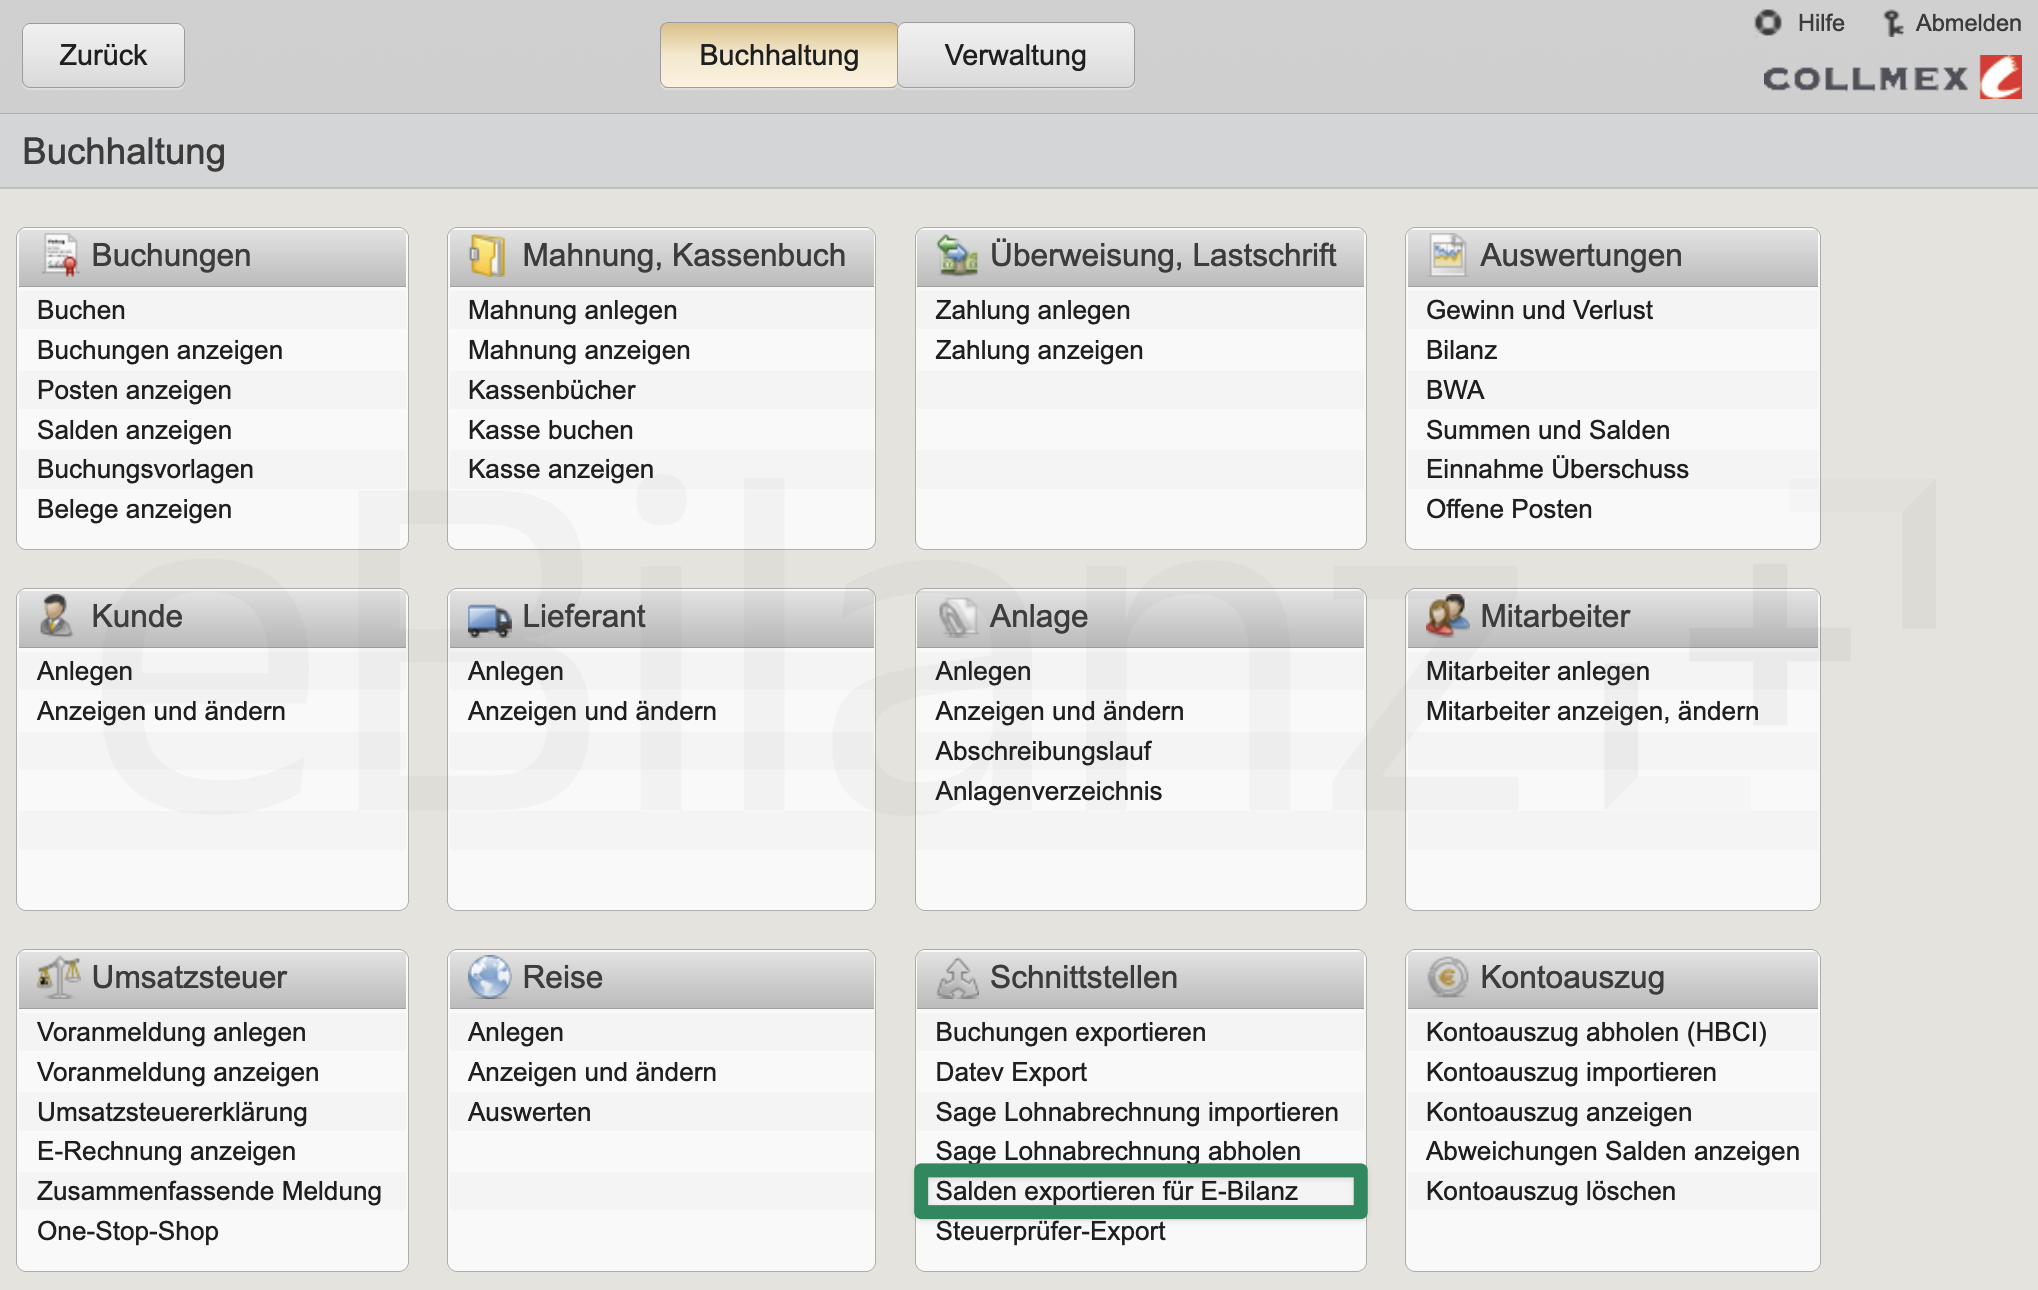
Task: Open Summen und Salden
Action: coord(1547,430)
